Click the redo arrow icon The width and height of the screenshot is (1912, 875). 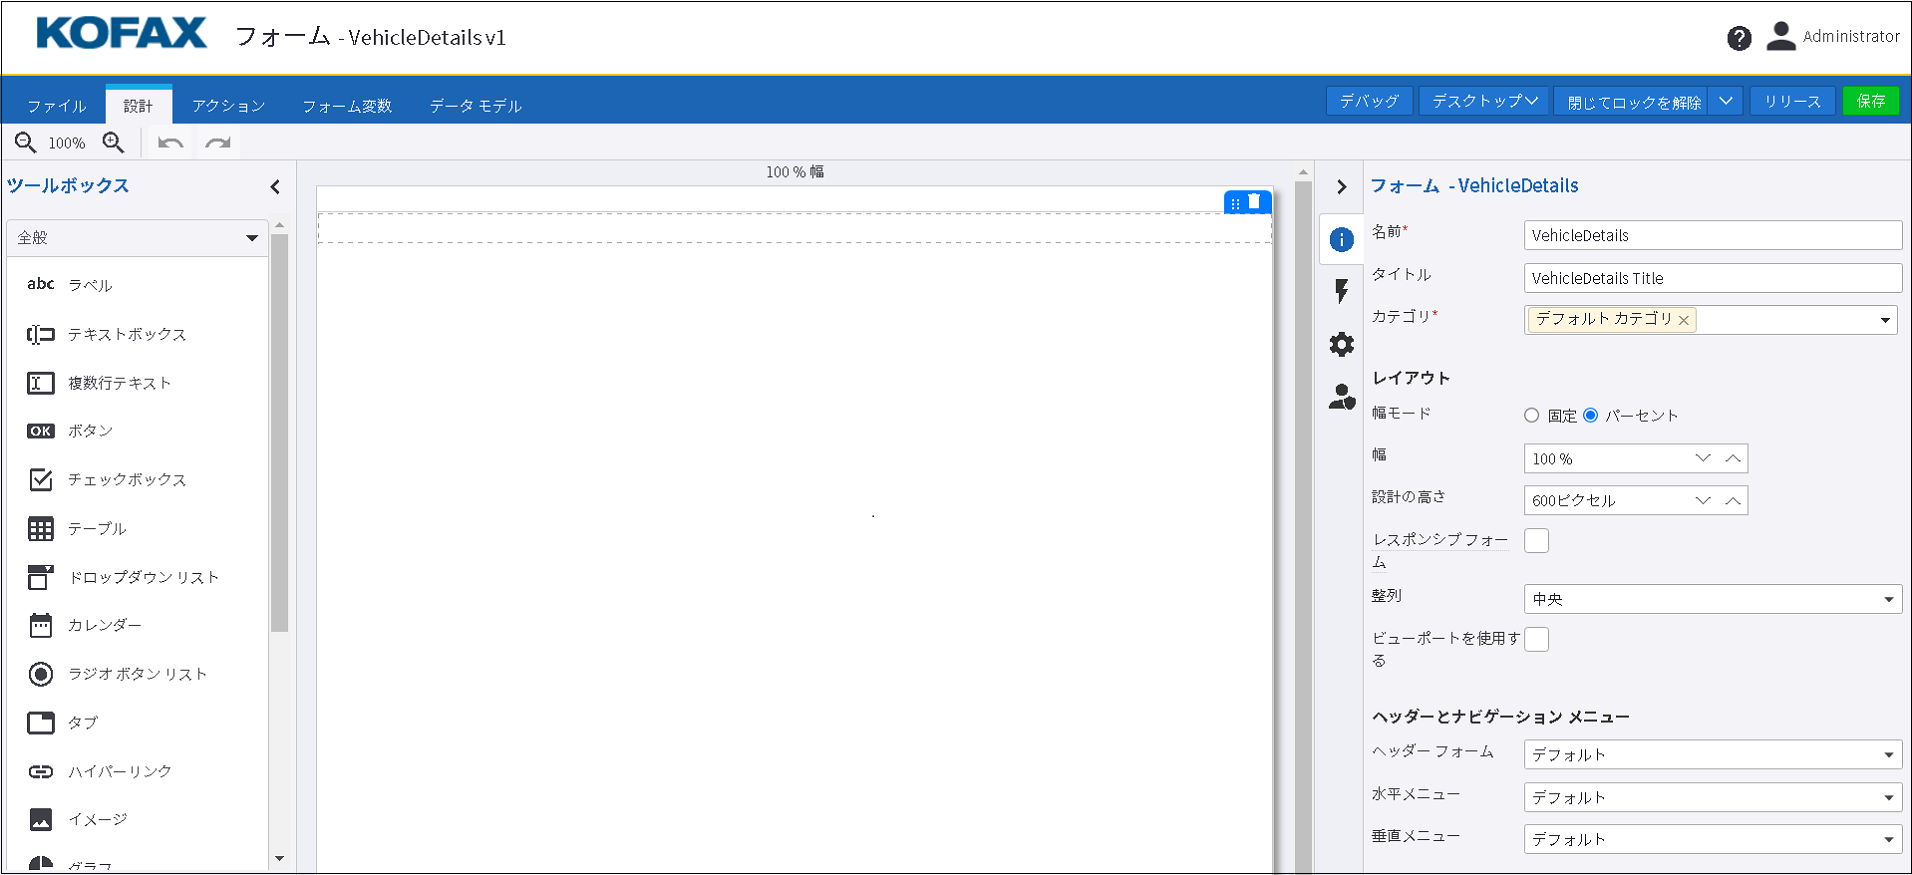click(x=218, y=143)
